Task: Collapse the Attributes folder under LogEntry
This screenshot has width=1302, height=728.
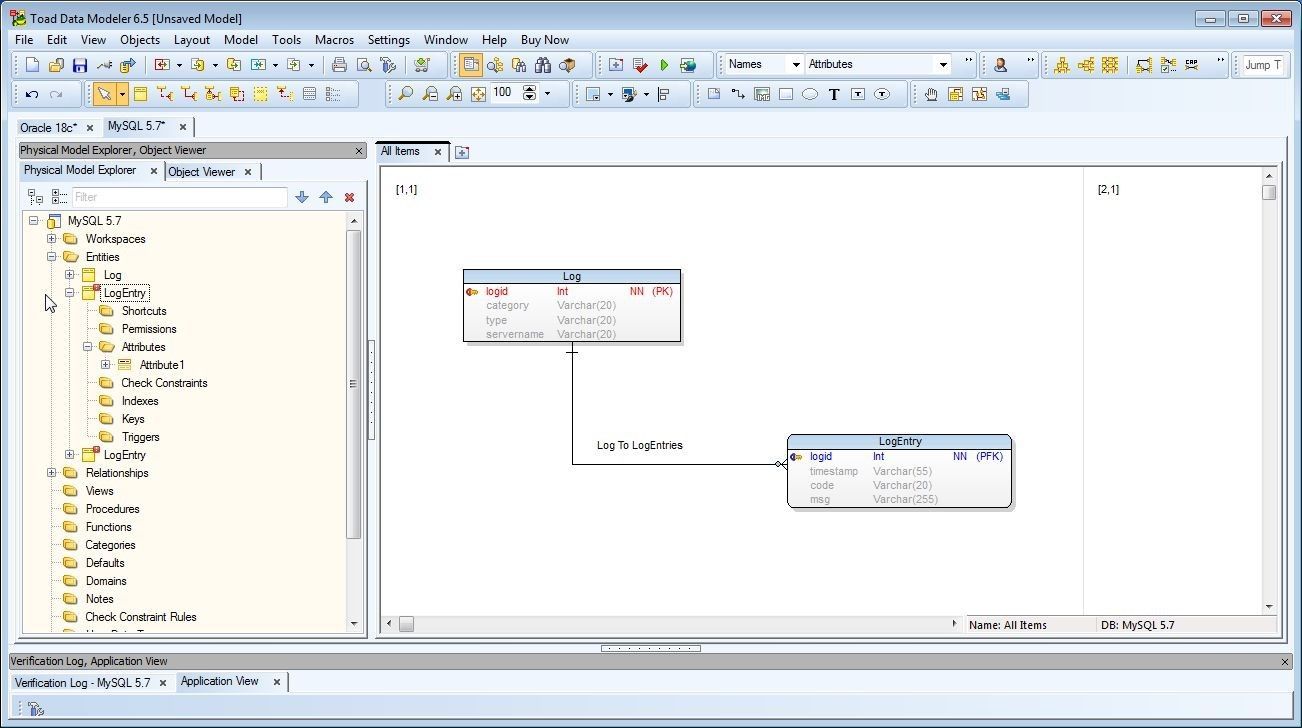Action: 88,347
